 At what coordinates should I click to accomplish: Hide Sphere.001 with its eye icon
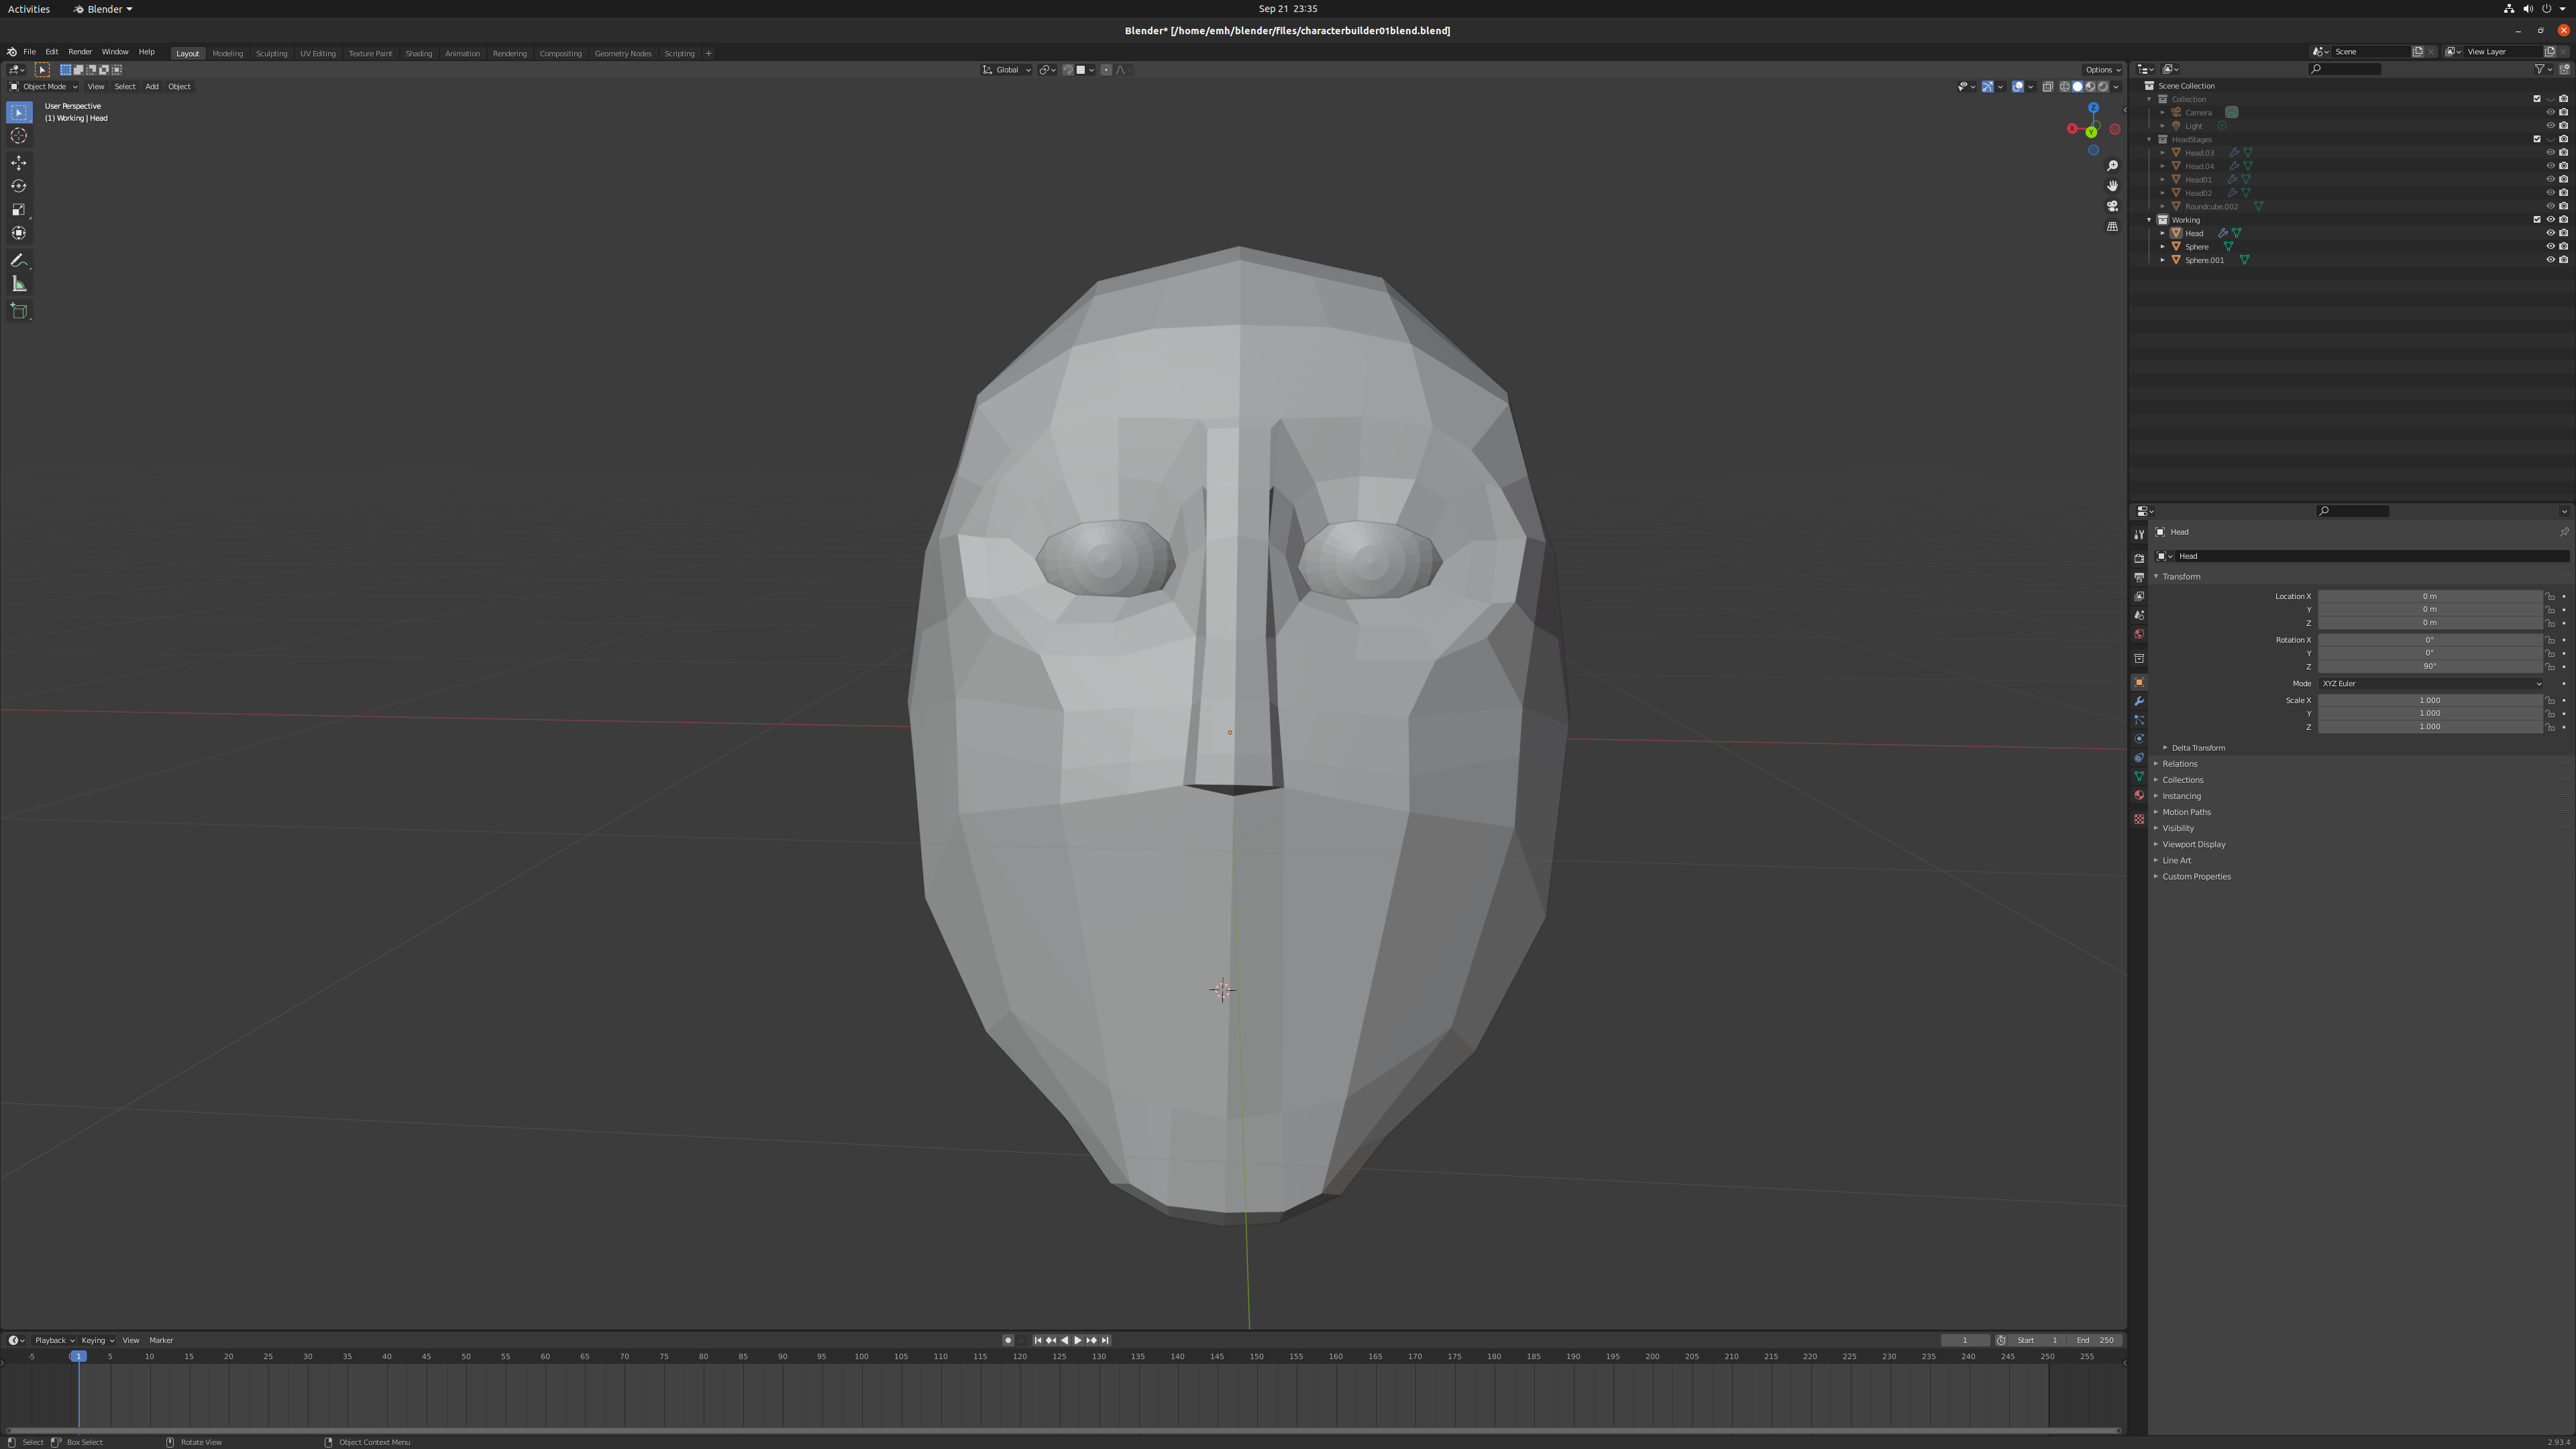(x=2550, y=260)
